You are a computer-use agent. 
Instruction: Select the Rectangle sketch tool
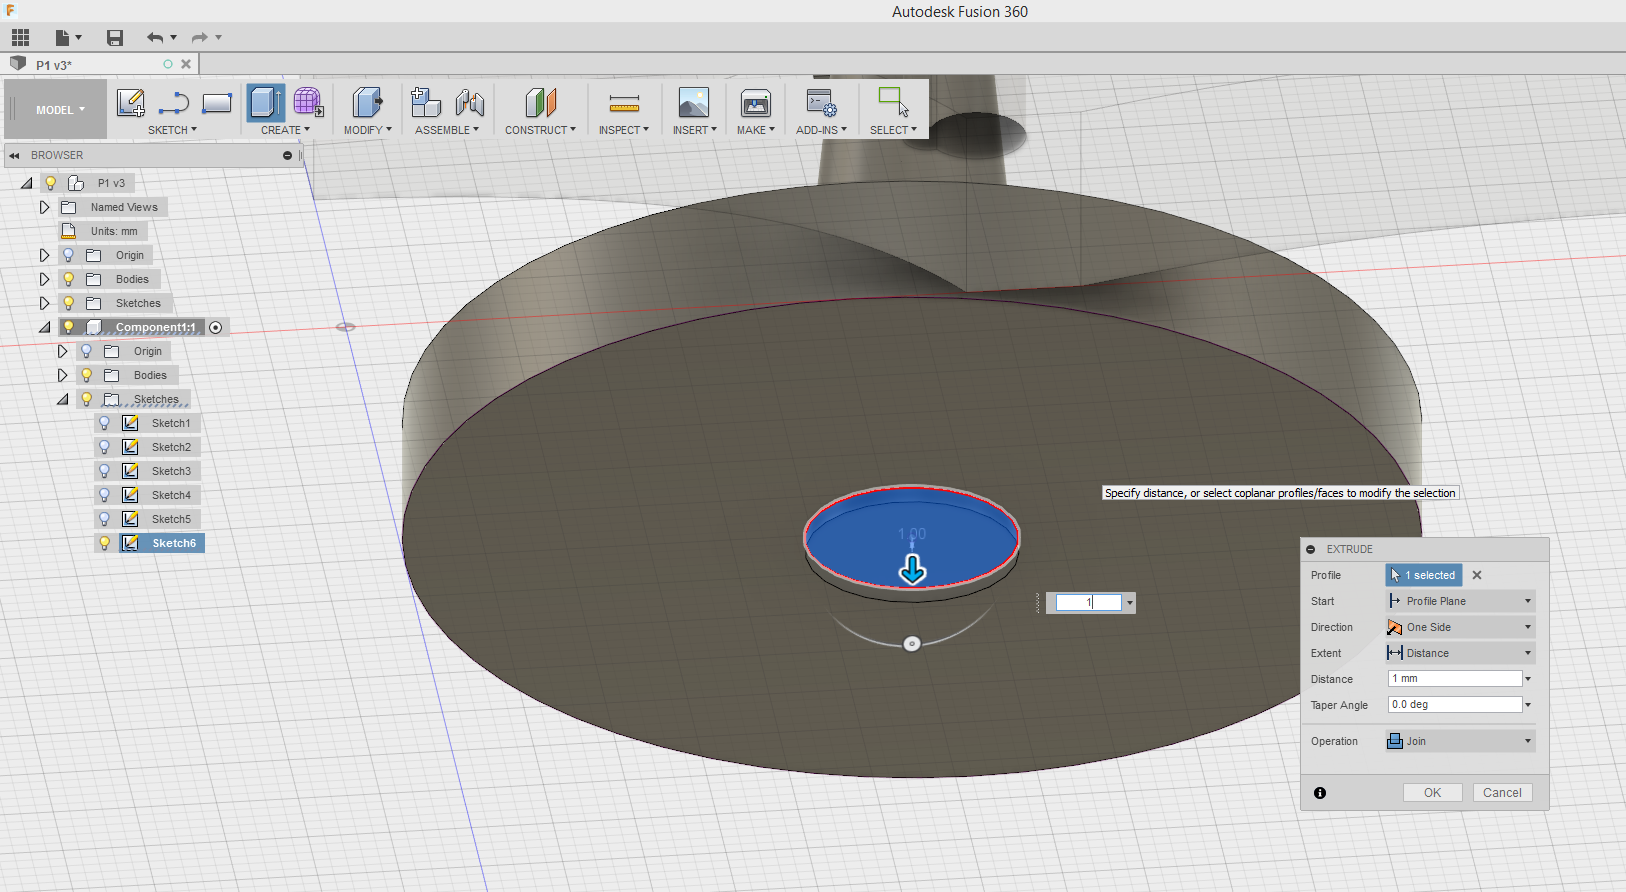coord(217,102)
